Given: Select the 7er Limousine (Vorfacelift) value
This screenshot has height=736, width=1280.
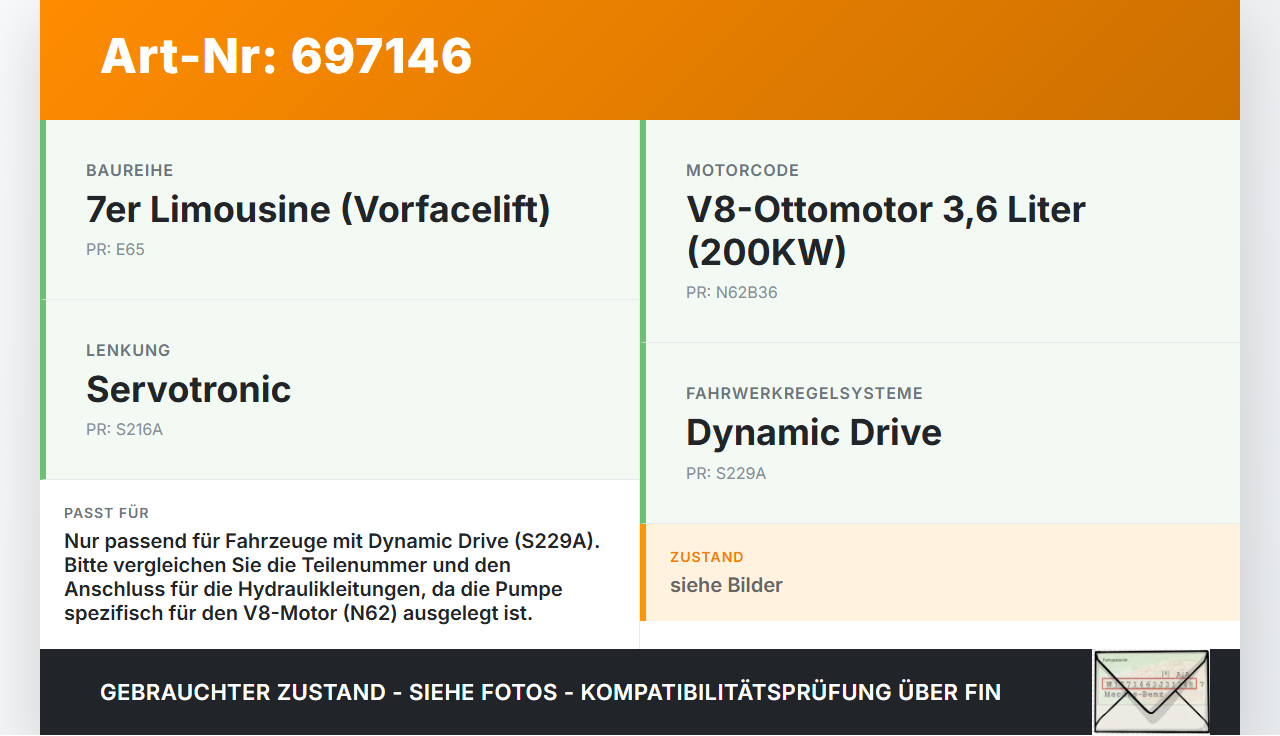Looking at the screenshot, I should pos(318,209).
